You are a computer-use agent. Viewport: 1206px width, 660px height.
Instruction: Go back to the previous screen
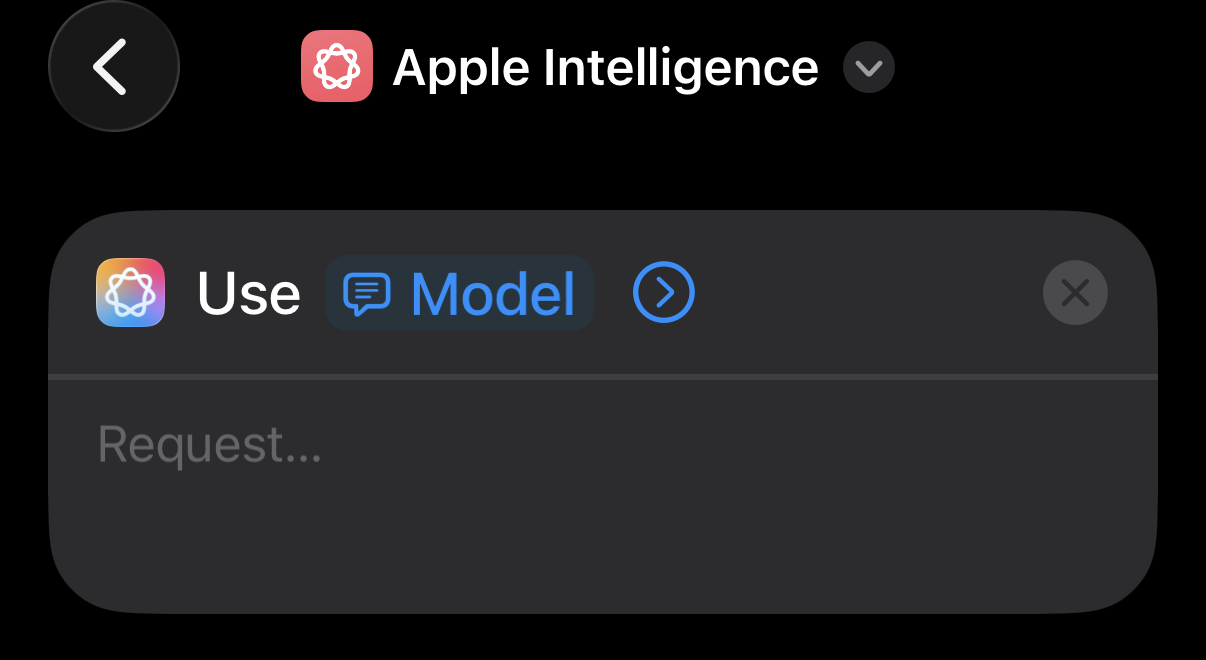pyautogui.click(x=113, y=66)
